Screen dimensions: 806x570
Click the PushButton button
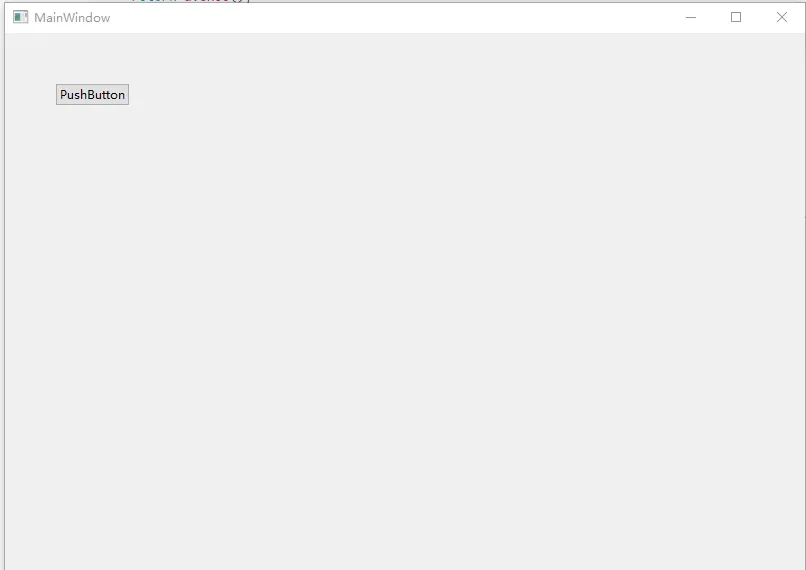click(93, 95)
